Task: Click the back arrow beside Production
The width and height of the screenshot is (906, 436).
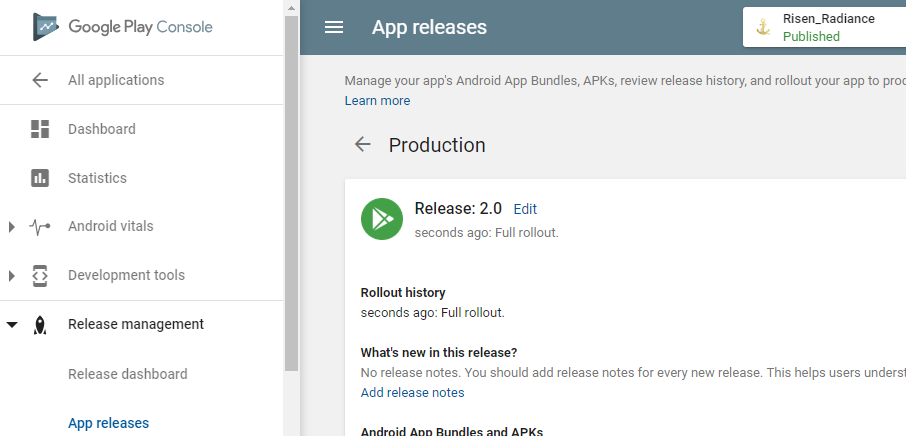Action: (362, 144)
